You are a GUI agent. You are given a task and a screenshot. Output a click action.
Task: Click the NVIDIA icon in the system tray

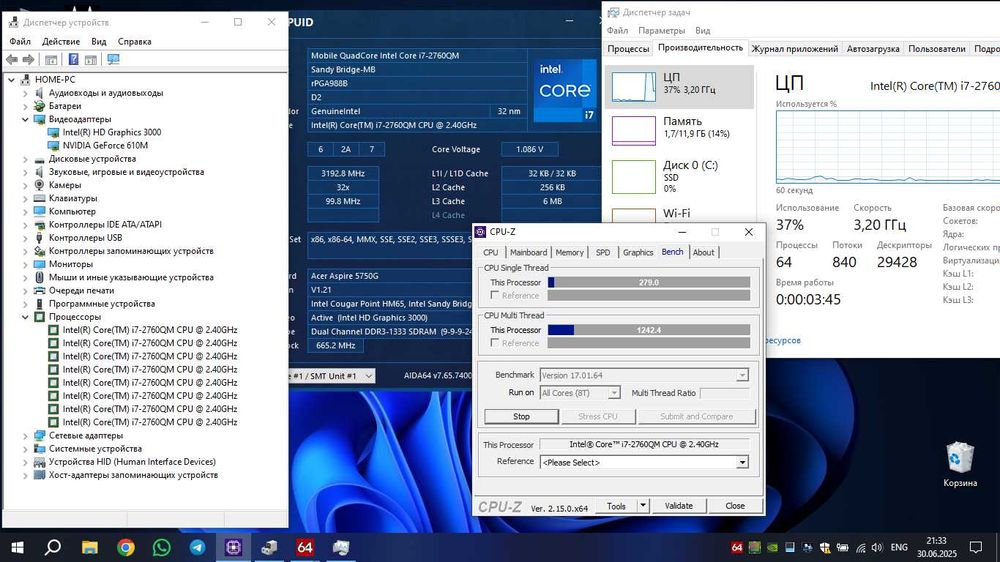772,547
